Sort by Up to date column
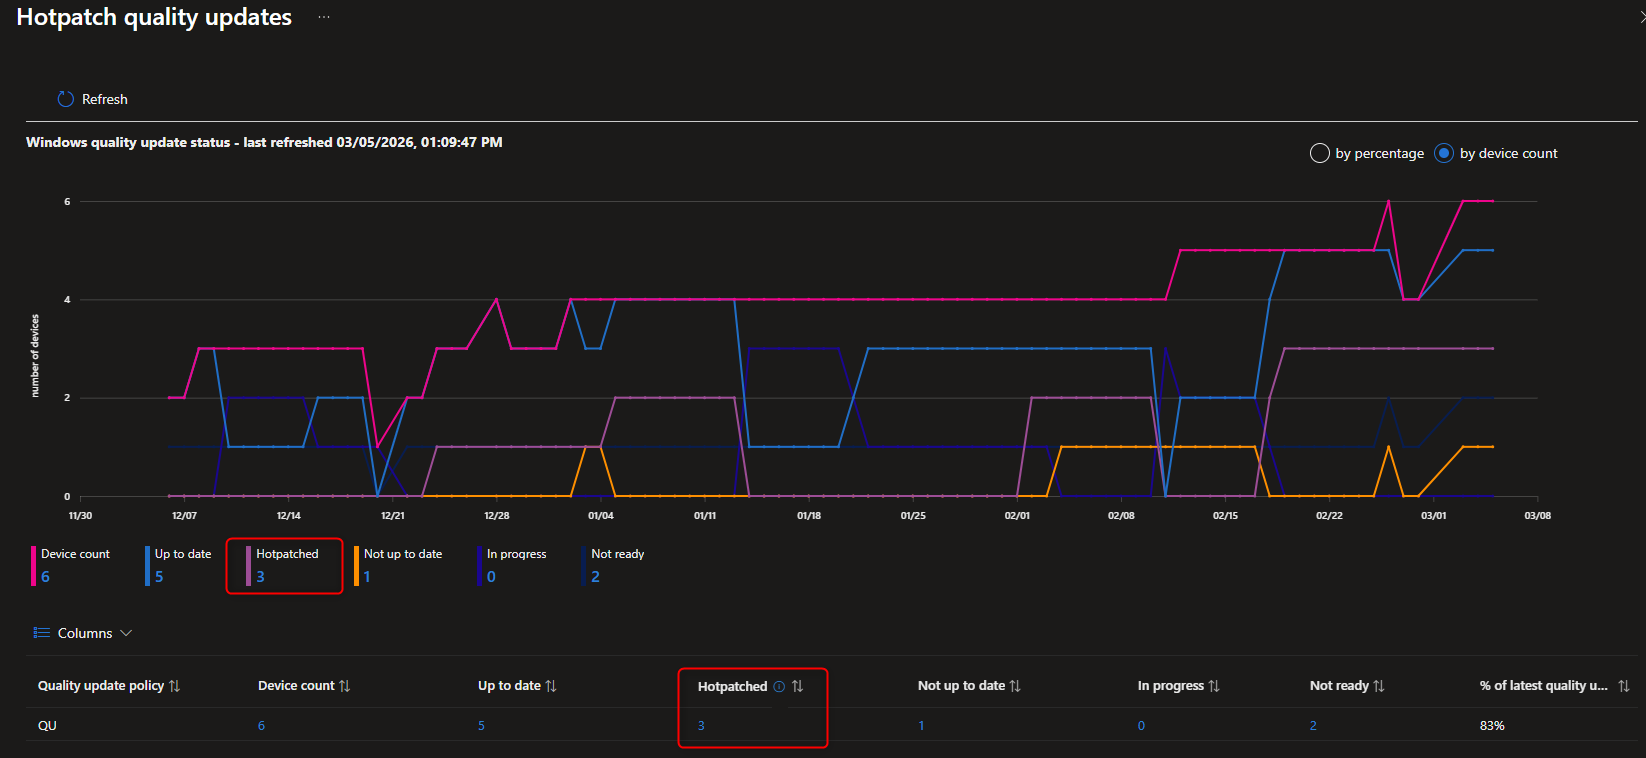Viewport: 1646px width, 758px height. point(551,686)
